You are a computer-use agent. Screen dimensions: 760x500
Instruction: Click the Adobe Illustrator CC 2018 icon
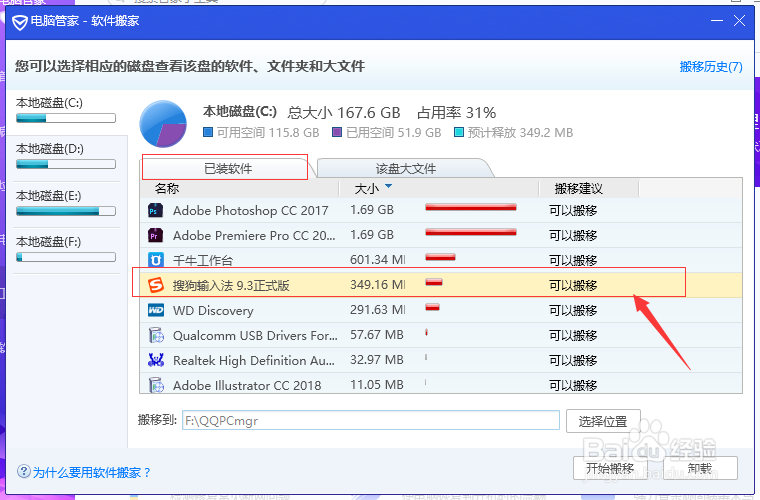coord(156,385)
